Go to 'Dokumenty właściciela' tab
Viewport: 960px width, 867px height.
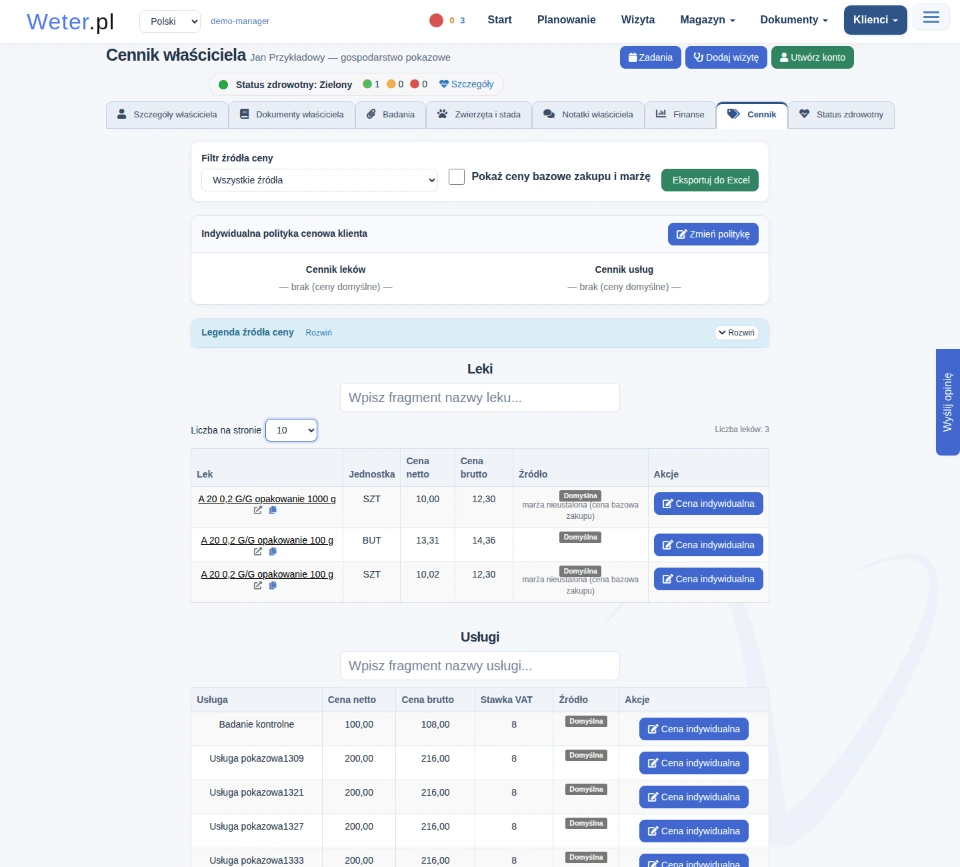(291, 114)
